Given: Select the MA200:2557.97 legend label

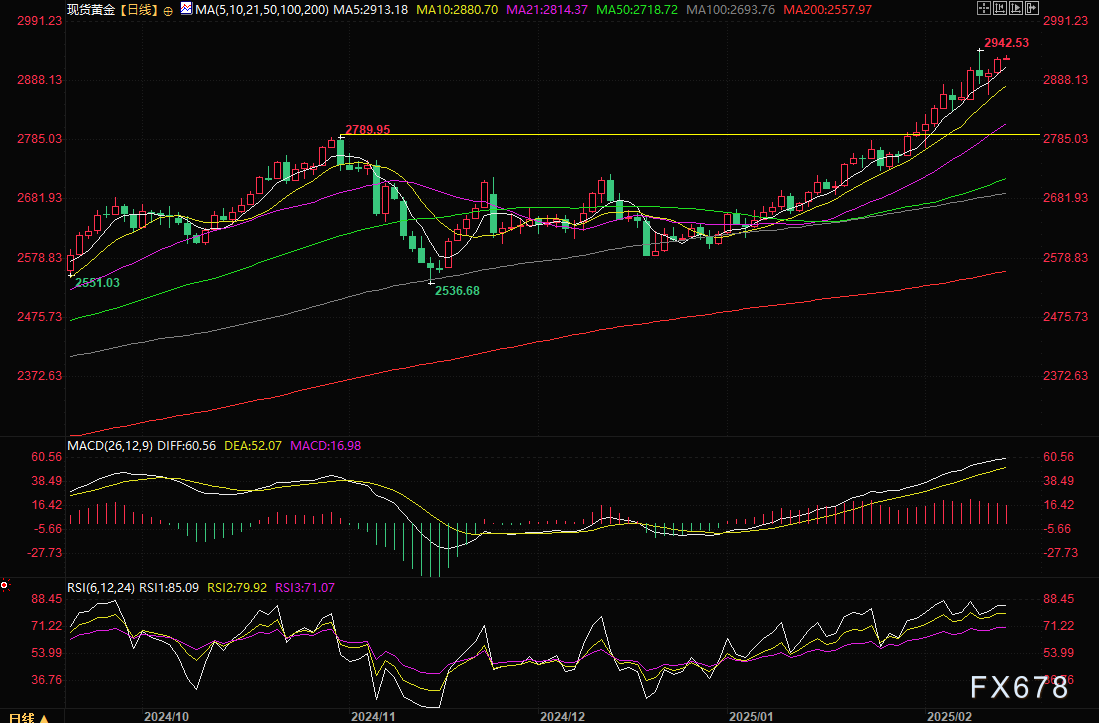Looking at the screenshot, I should tap(828, 9).
